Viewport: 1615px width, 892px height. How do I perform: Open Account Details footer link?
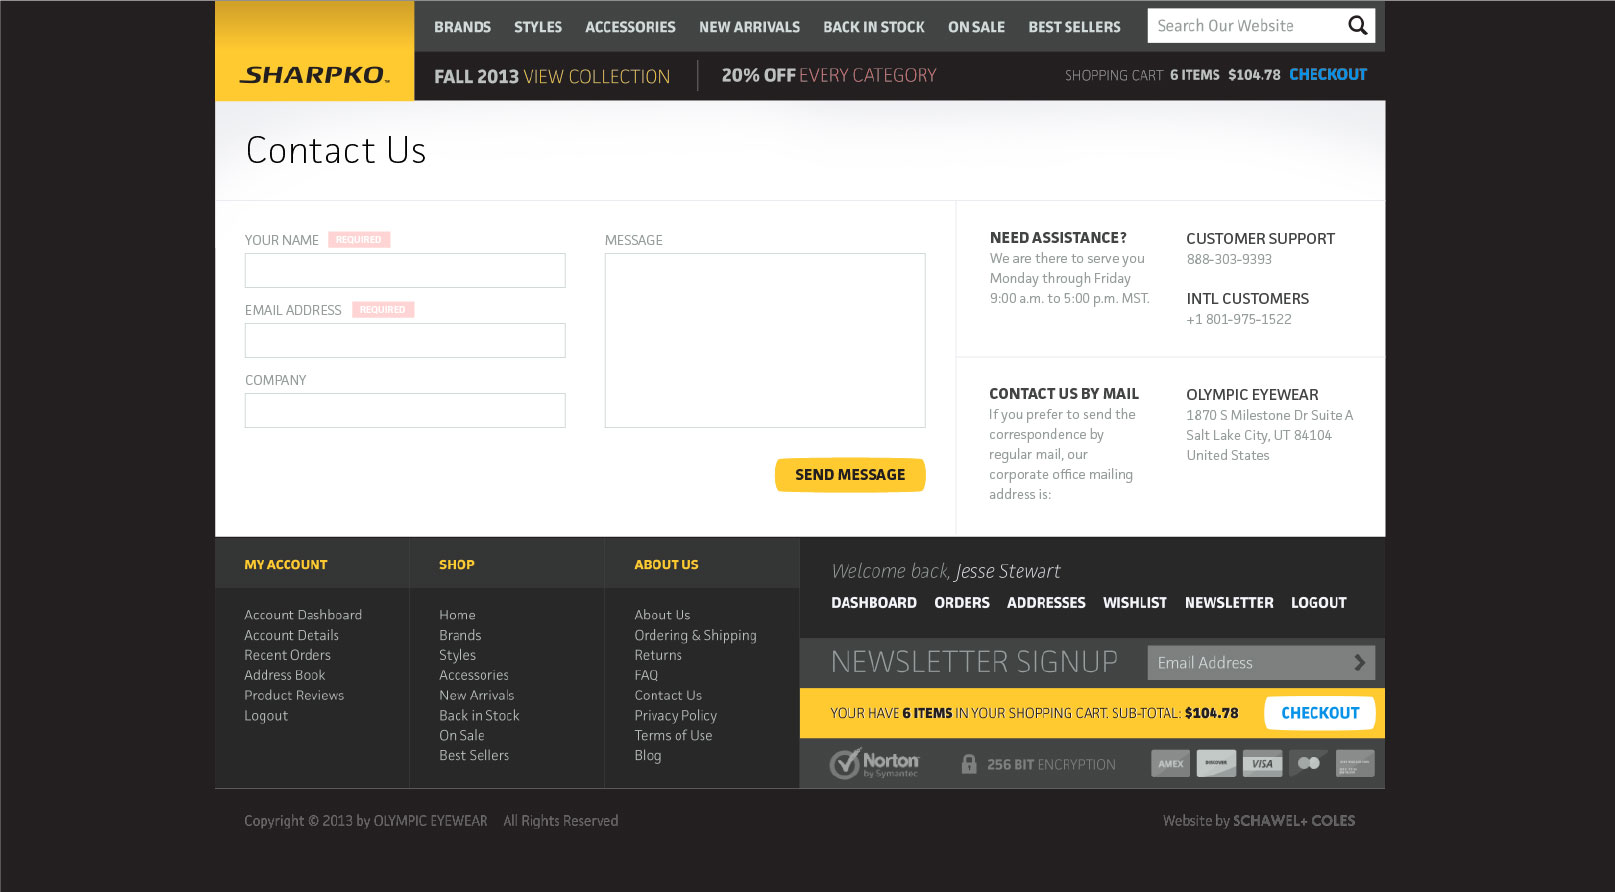(291, 635)
